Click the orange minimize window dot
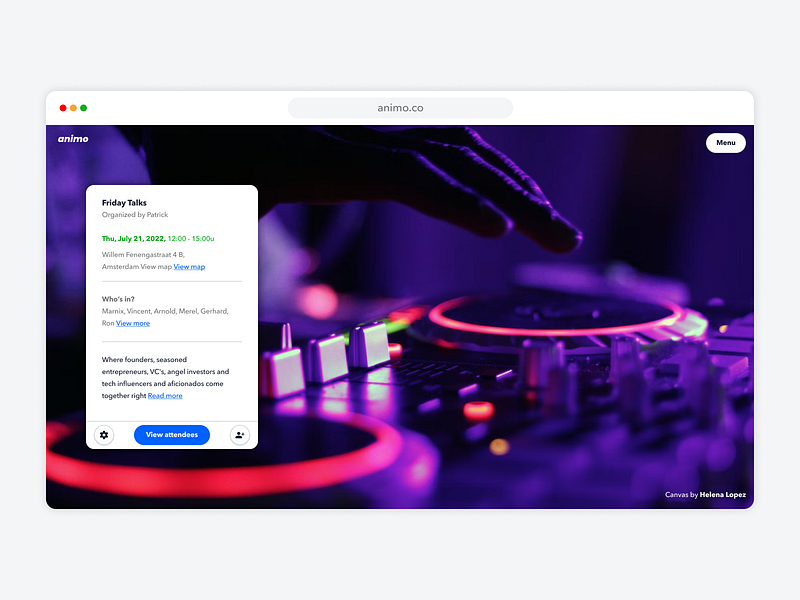Screen dimensions: 800x600 coord(73,108)
